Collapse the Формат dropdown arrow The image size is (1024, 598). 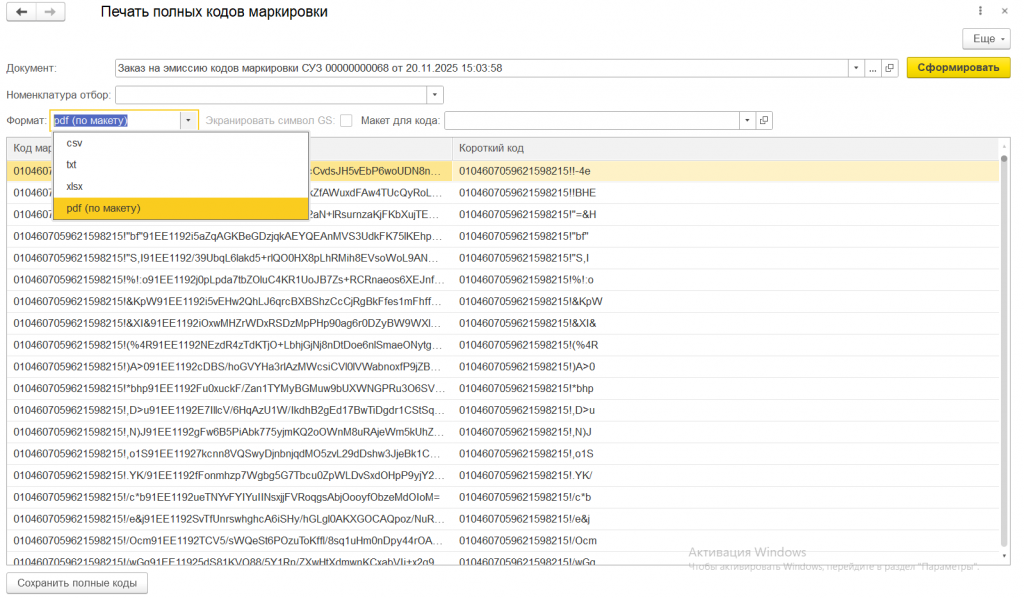188,120
